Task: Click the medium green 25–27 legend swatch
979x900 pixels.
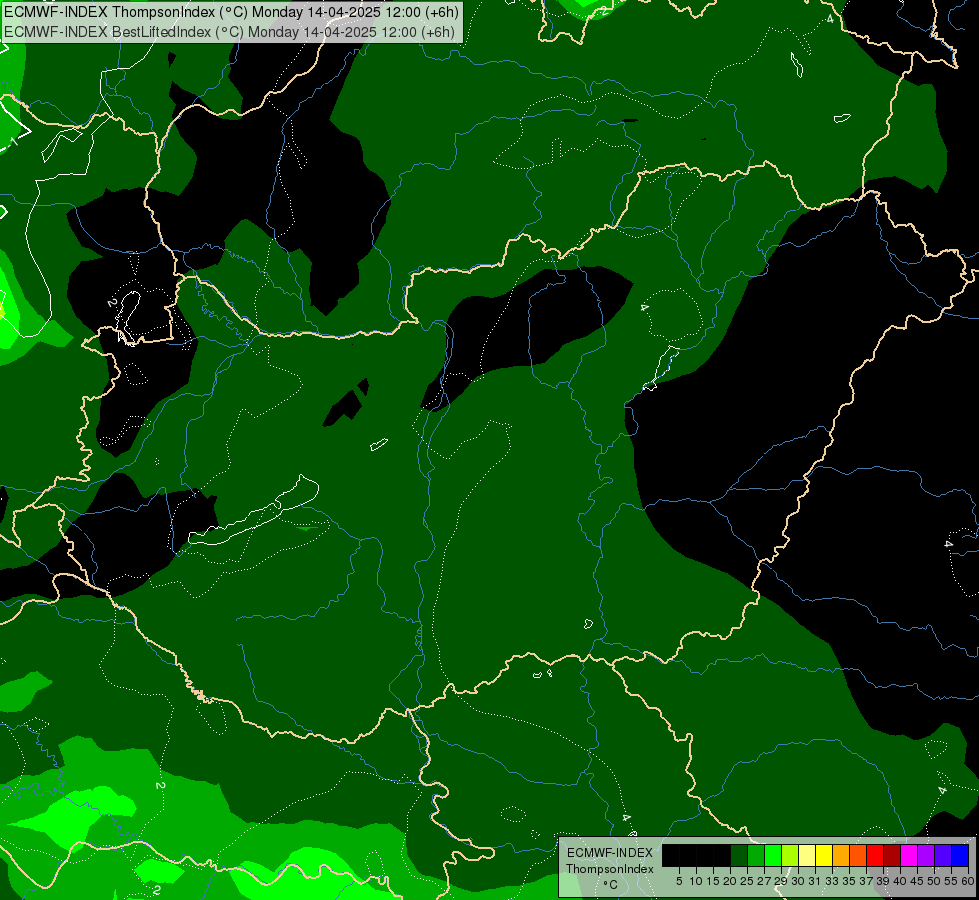Action: [756, 855]
